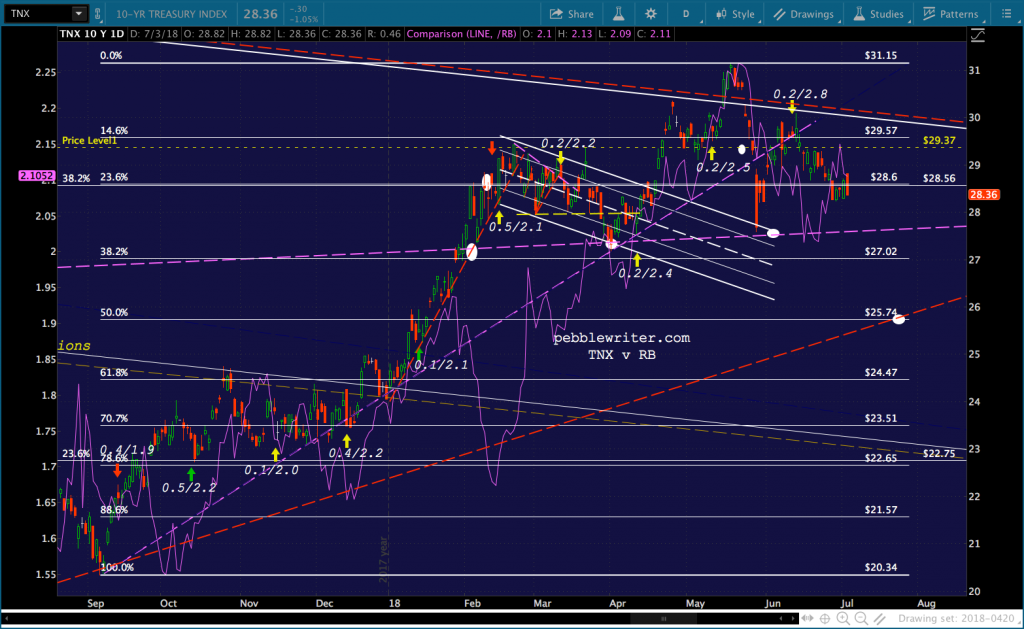Click the TNX 10 Y 1D chart label
Viewport: 1024px width, 629px height.
coord(91,33)
